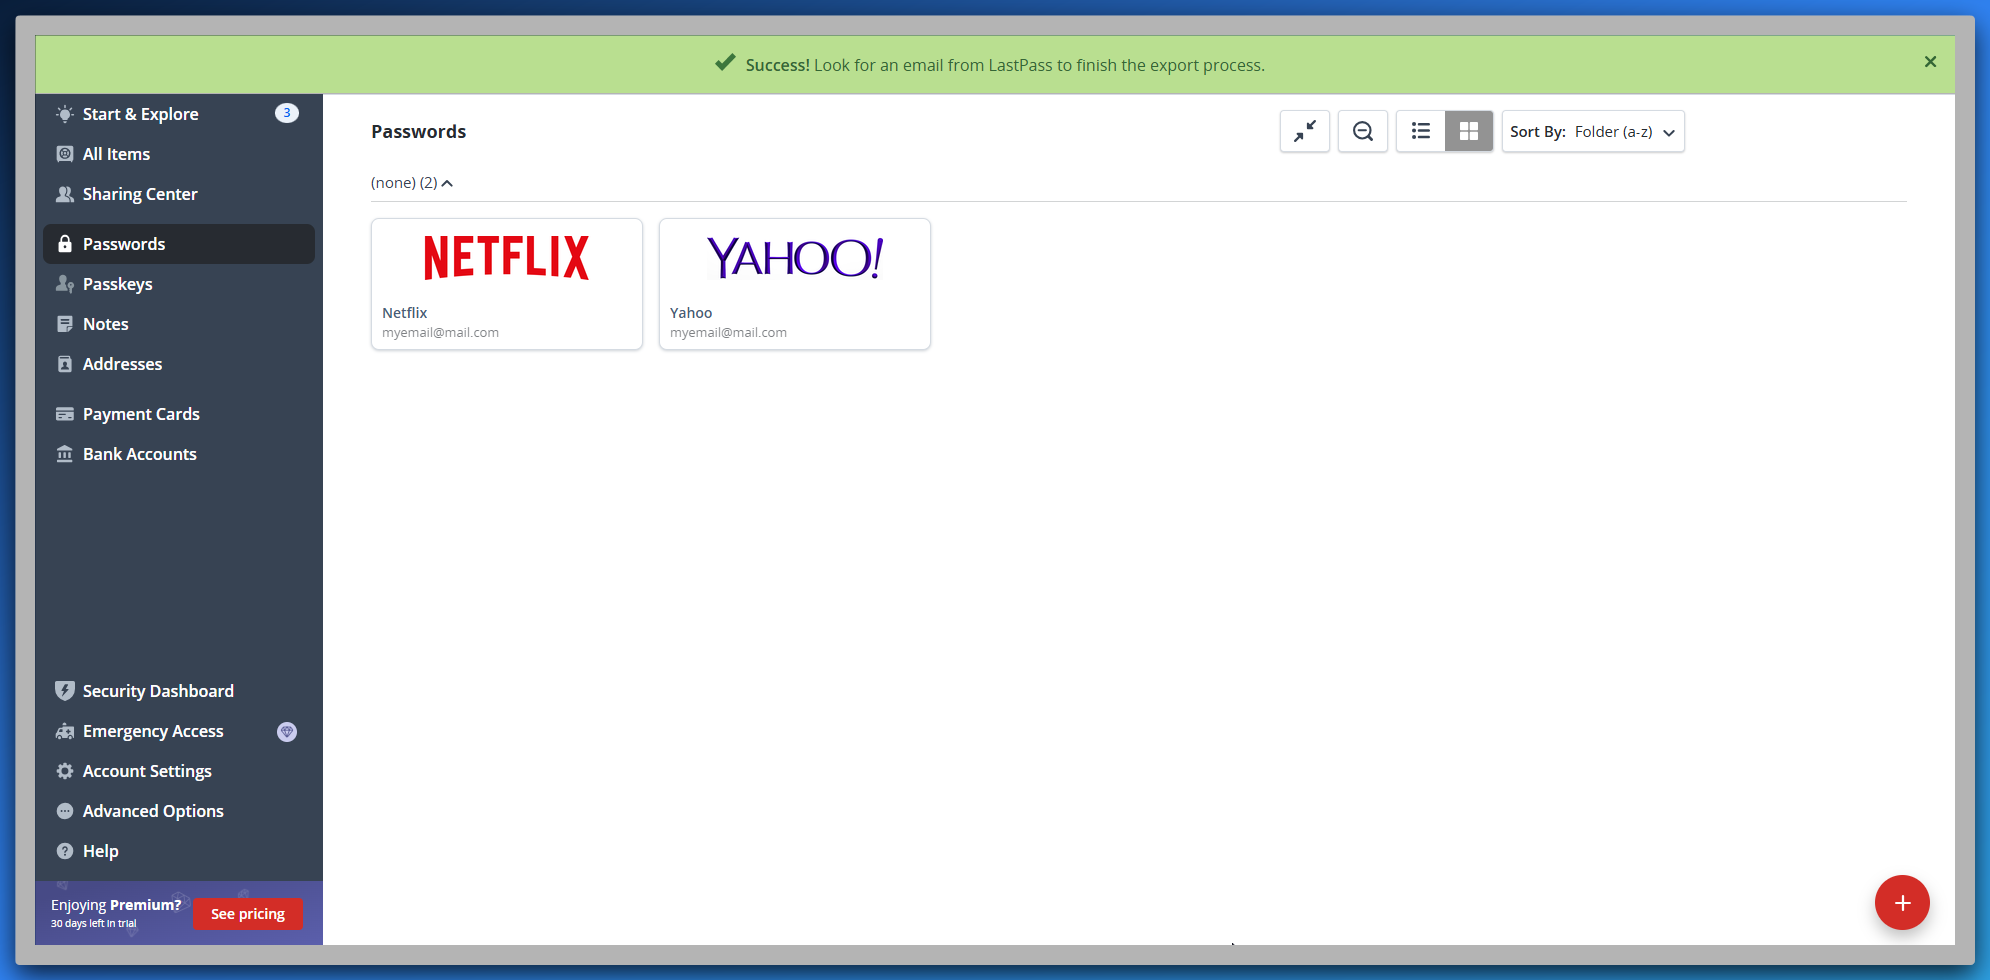
Task: Click the red add item plus button
Action: pos(1901,902)
